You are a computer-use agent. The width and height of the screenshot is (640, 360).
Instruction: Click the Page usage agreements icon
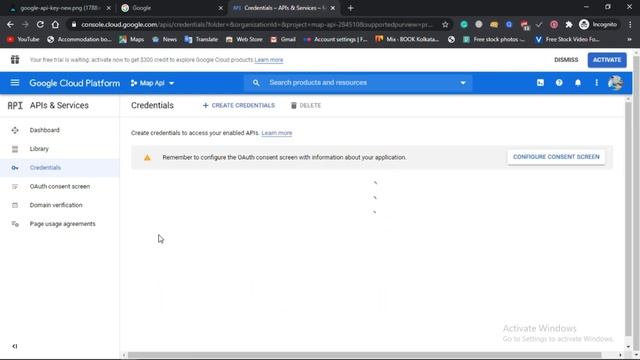click(x=15, y=224)
